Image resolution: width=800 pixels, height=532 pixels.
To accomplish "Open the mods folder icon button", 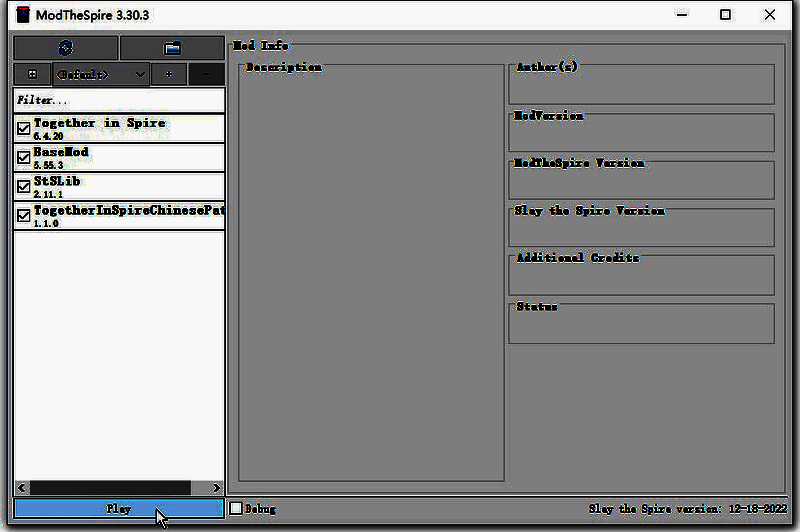I will click(x=172, y=48).
